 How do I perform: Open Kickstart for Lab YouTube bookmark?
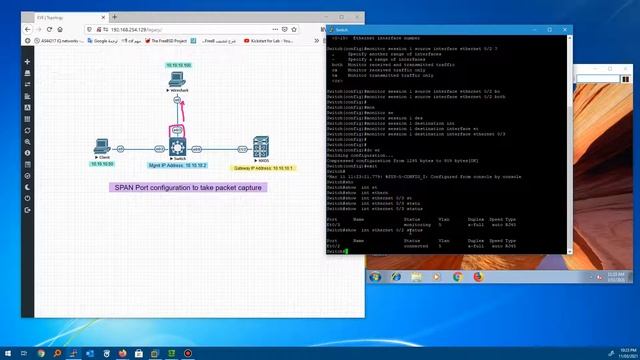[x=269, y=41]
